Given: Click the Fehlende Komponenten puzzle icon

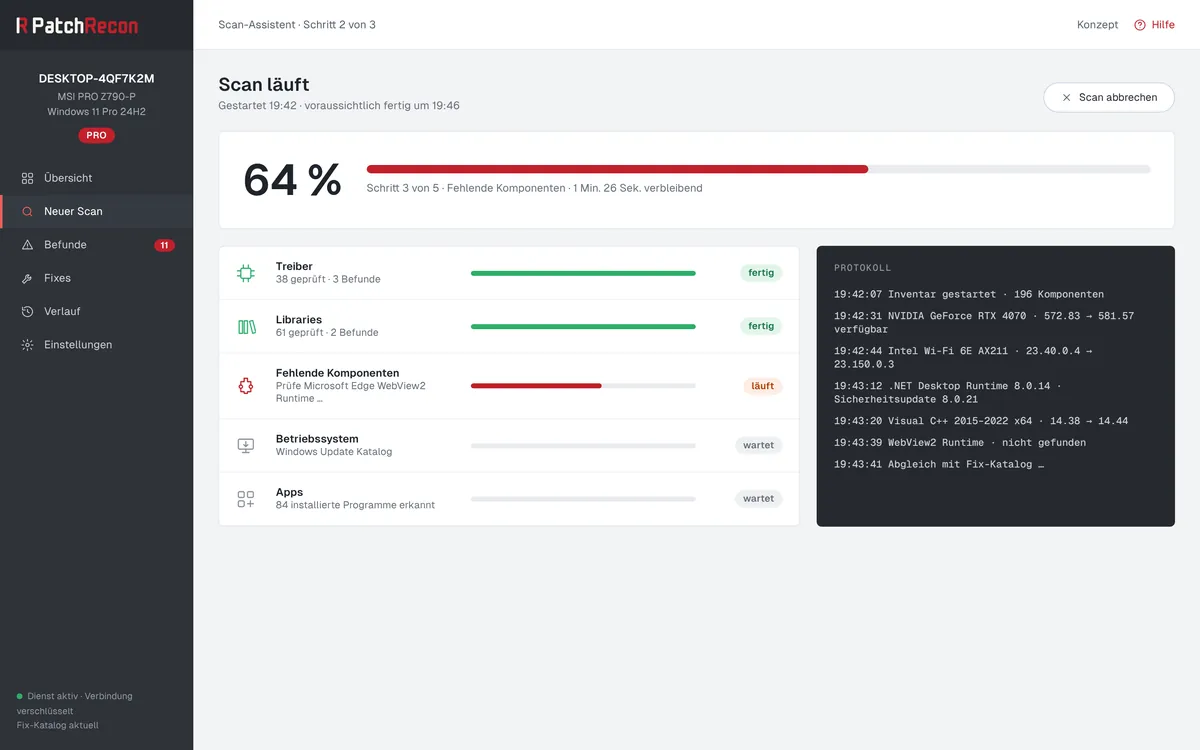Looking at the screenshot, I should (246, 386).
